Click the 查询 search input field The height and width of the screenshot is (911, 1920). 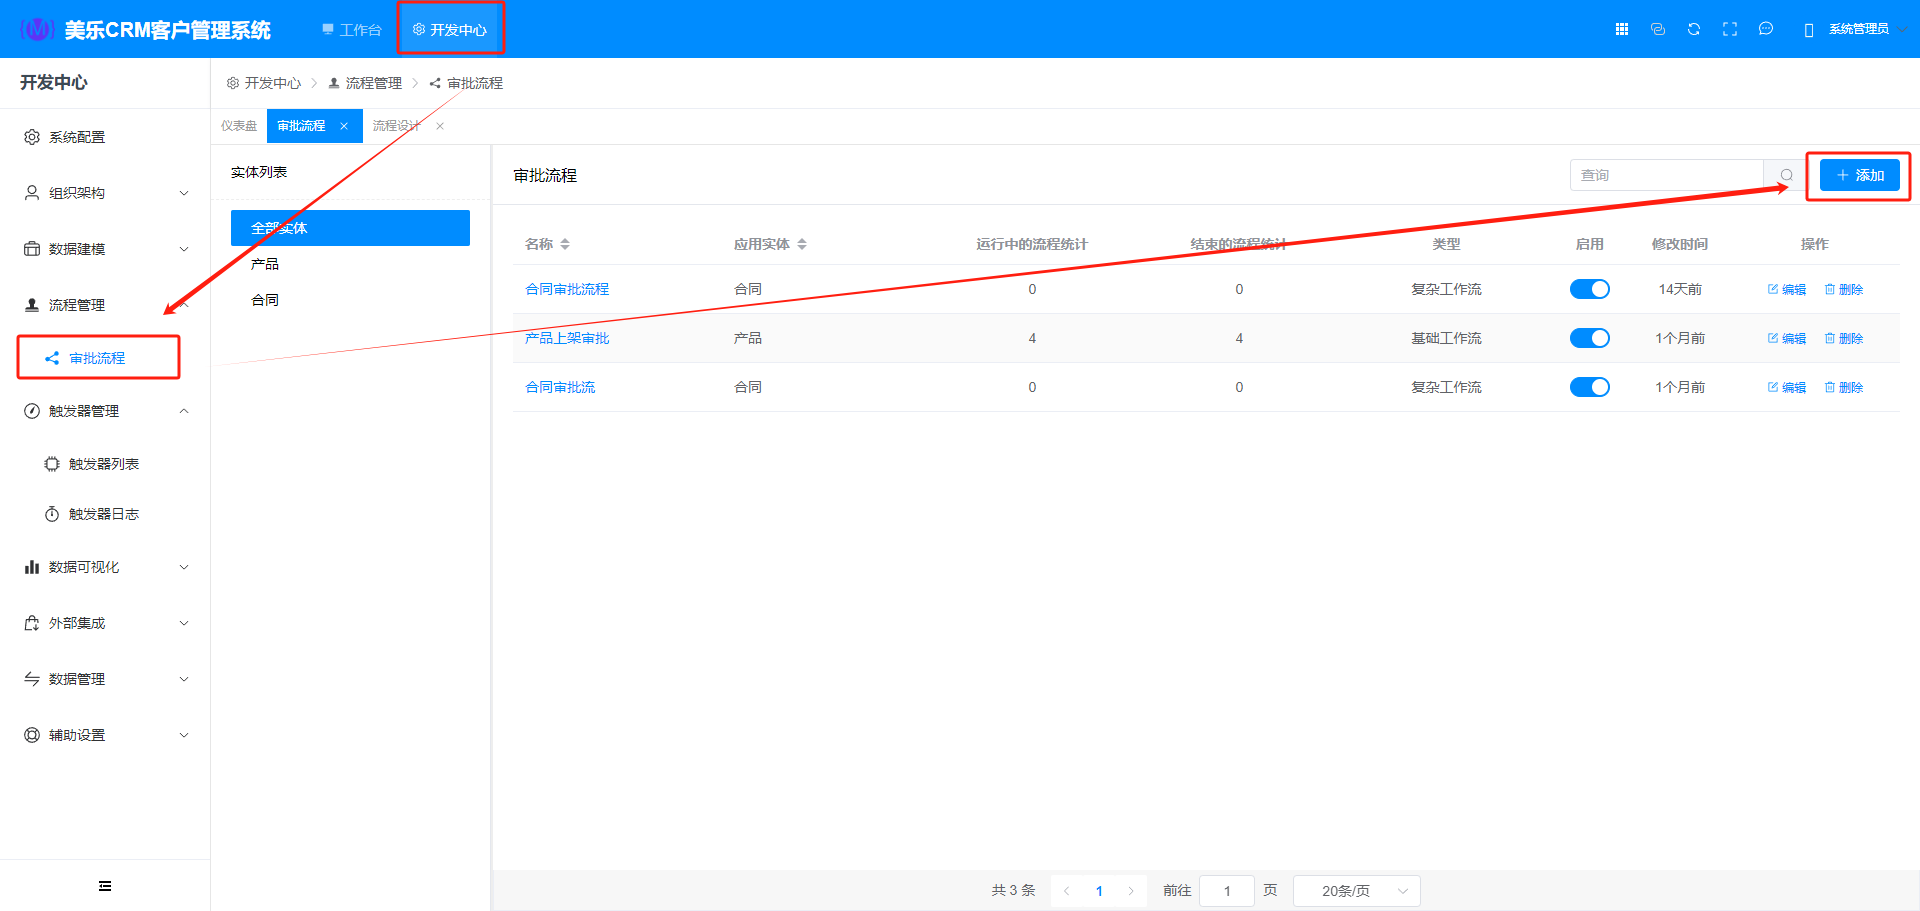point(1665,175)
